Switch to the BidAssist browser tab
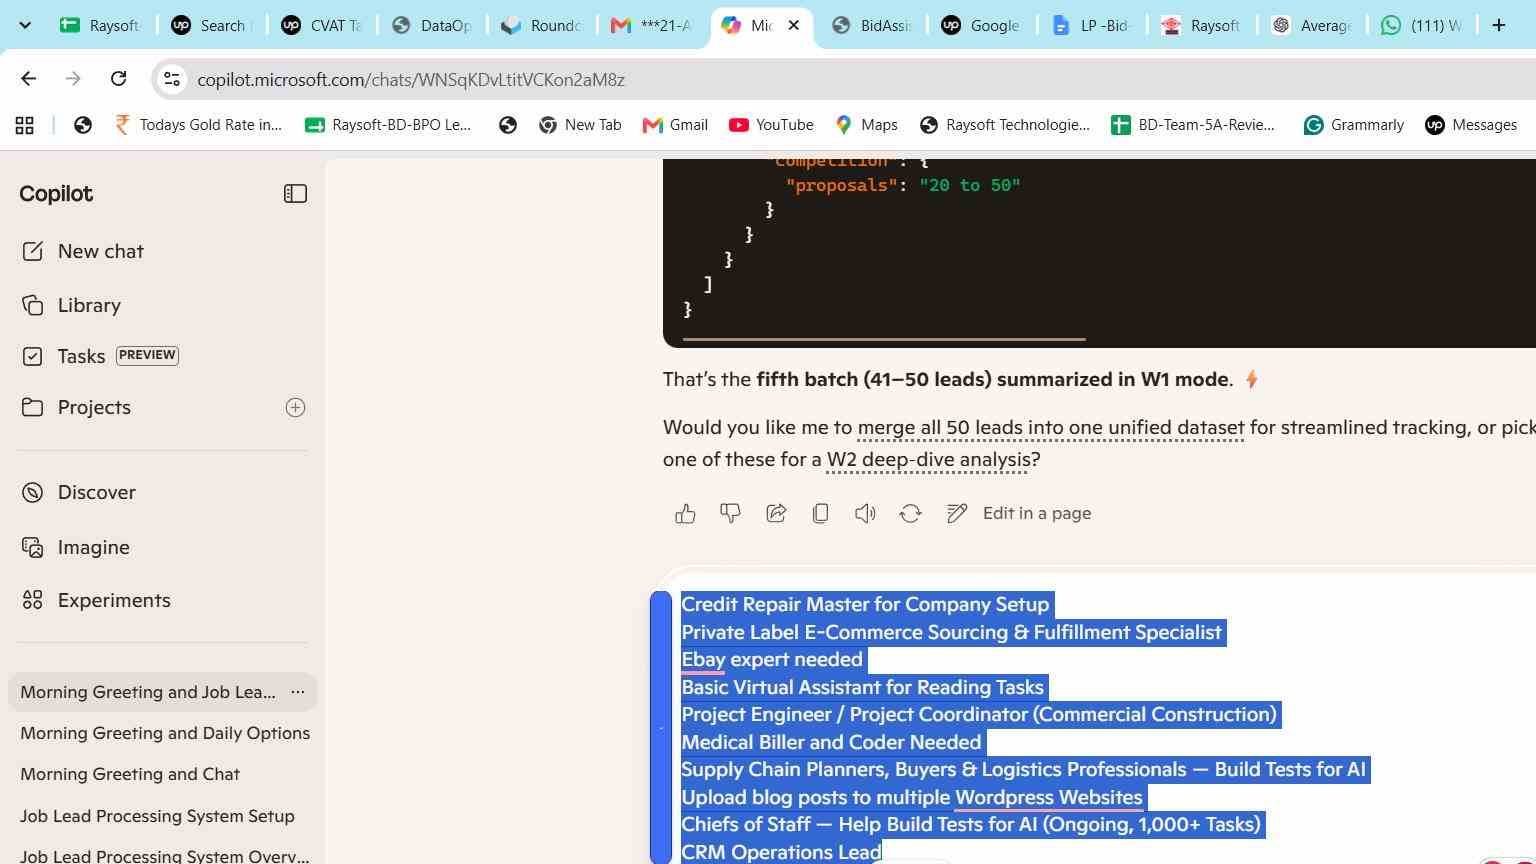This screenshot has height=864, width=1536. click(872, 26)
